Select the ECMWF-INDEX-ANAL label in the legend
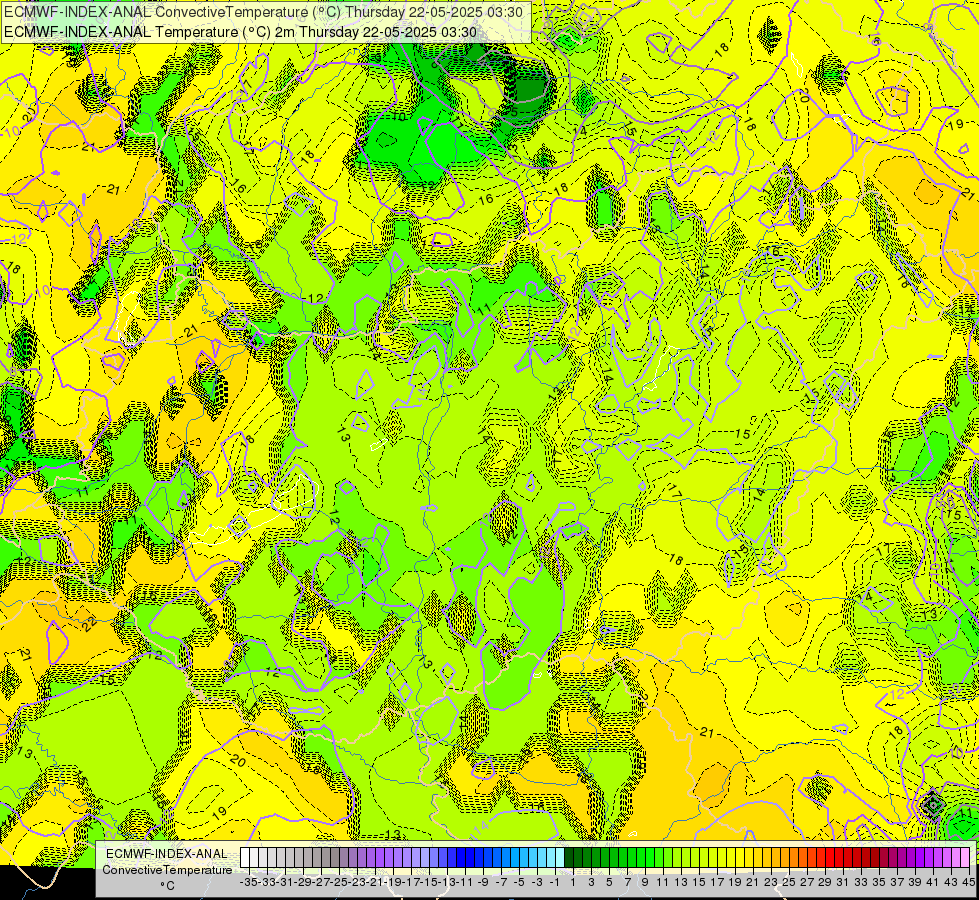 167,854
